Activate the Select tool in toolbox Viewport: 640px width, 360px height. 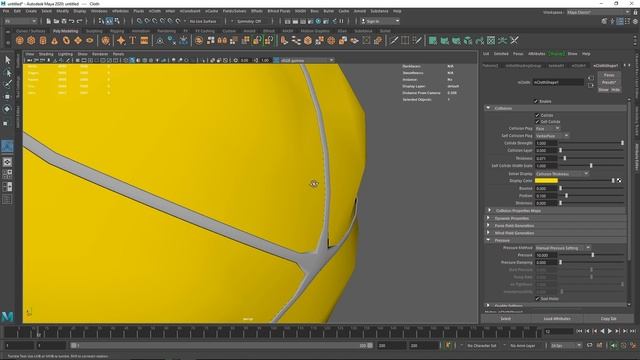[x=7, y=60]
